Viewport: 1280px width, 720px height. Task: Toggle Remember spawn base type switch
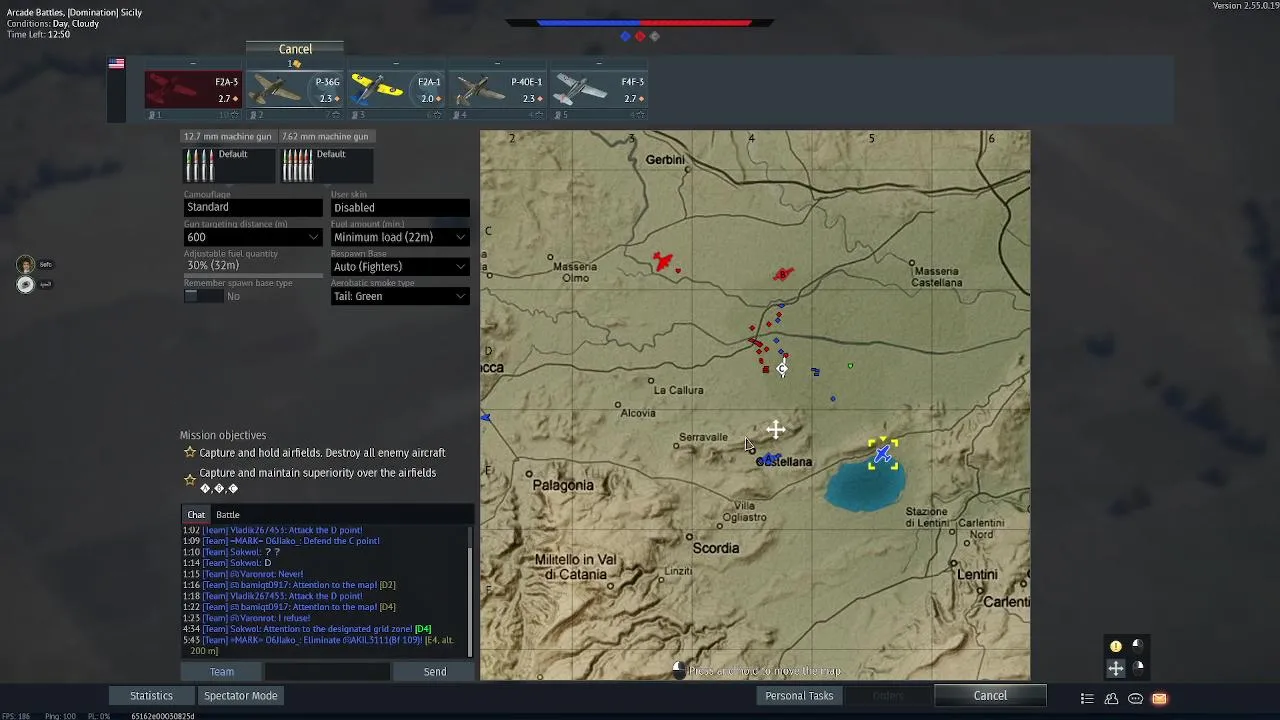point(204,296)
